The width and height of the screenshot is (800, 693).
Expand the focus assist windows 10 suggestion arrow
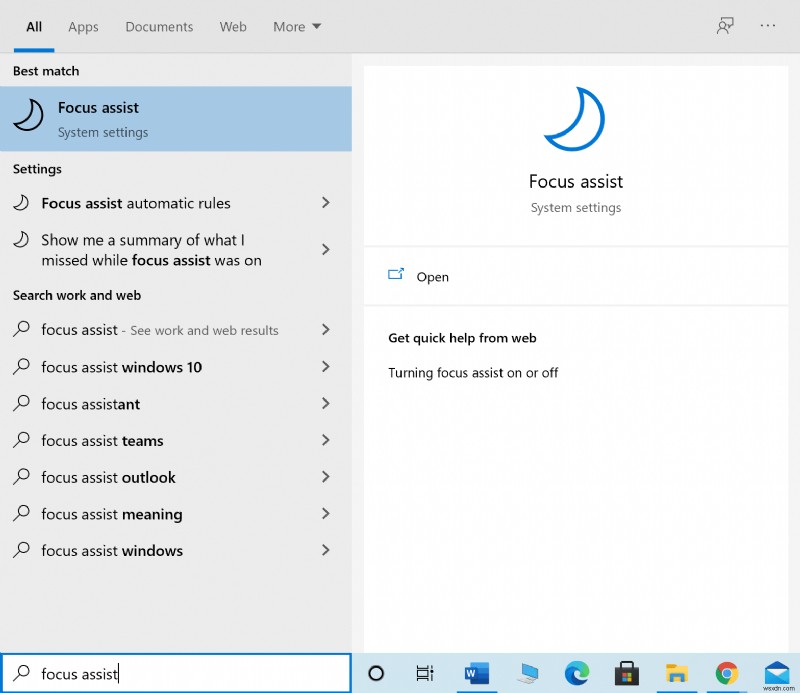coord(325,367)
